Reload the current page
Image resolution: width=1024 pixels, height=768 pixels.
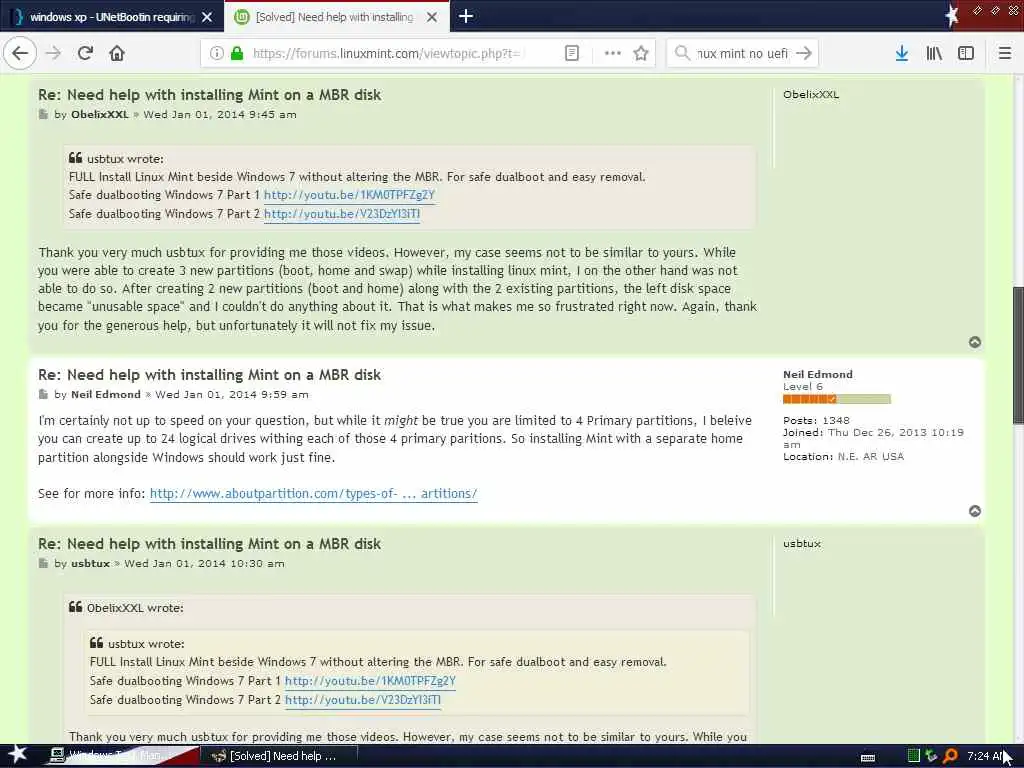point(85,53)
